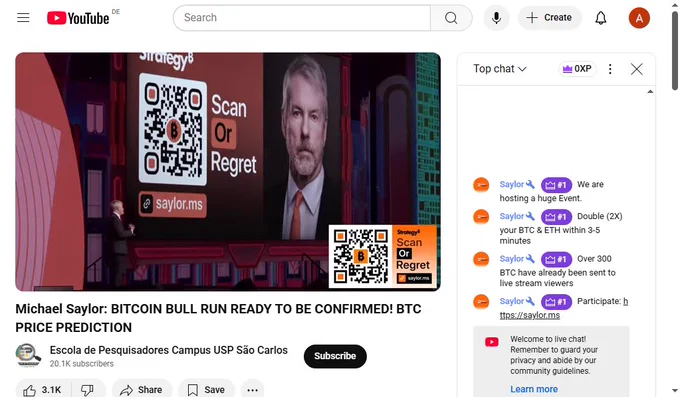Image resolution: width=680 pixels, height=397 pixels.
Task: Click the #1 badge in 'Participate' message
Action: pyautogui.click(x=556, y=302)
